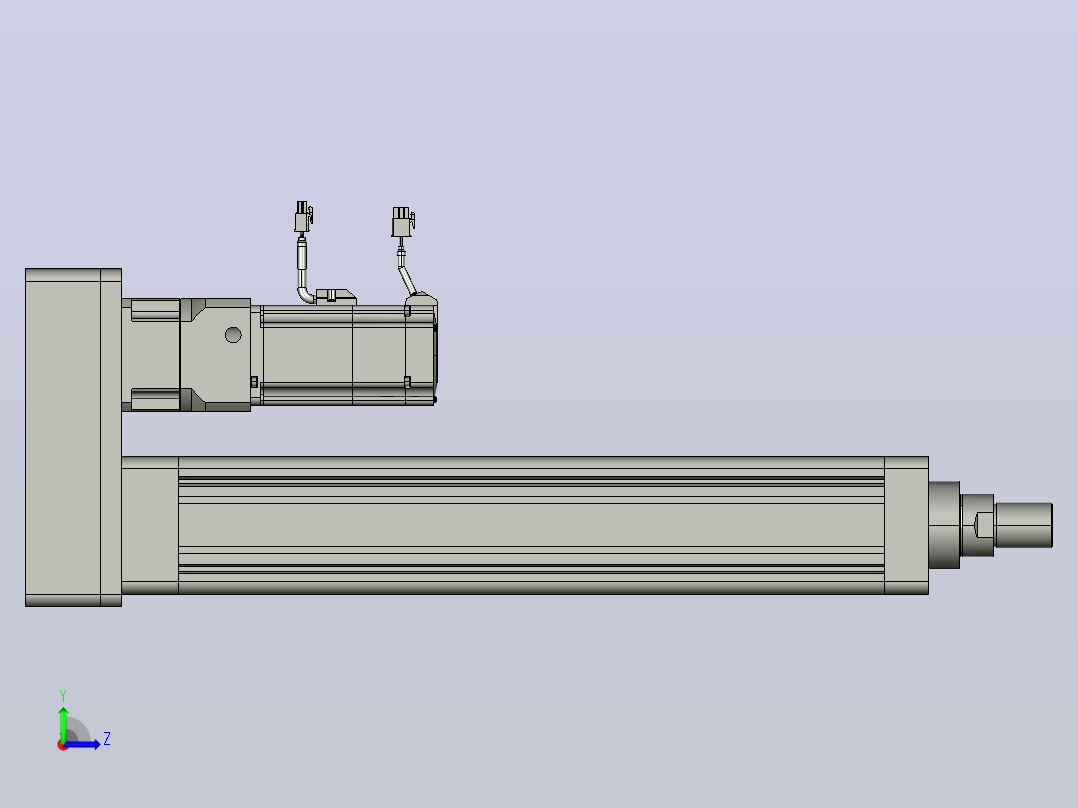Select the large left mounting plate
The height and width of the screenshot is (808, 1078).
[74, 437]
